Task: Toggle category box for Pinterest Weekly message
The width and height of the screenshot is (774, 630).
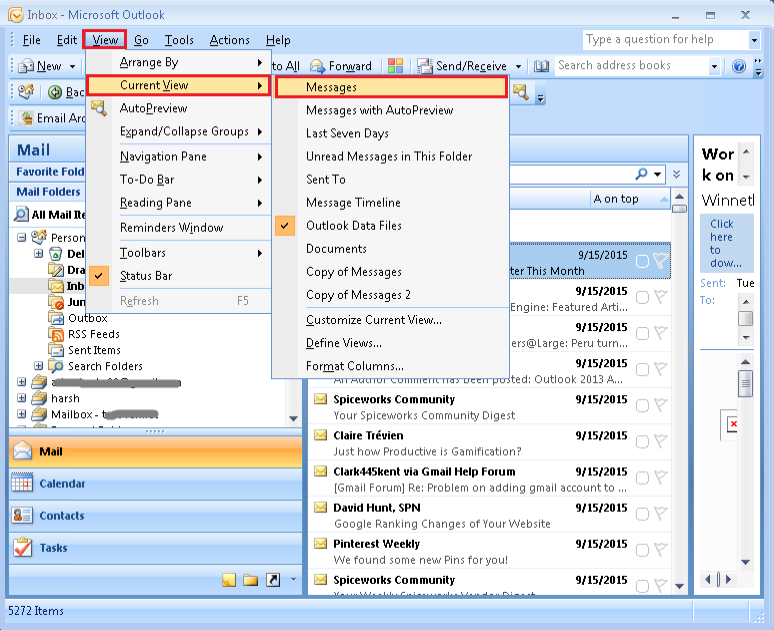Action: 642,550
